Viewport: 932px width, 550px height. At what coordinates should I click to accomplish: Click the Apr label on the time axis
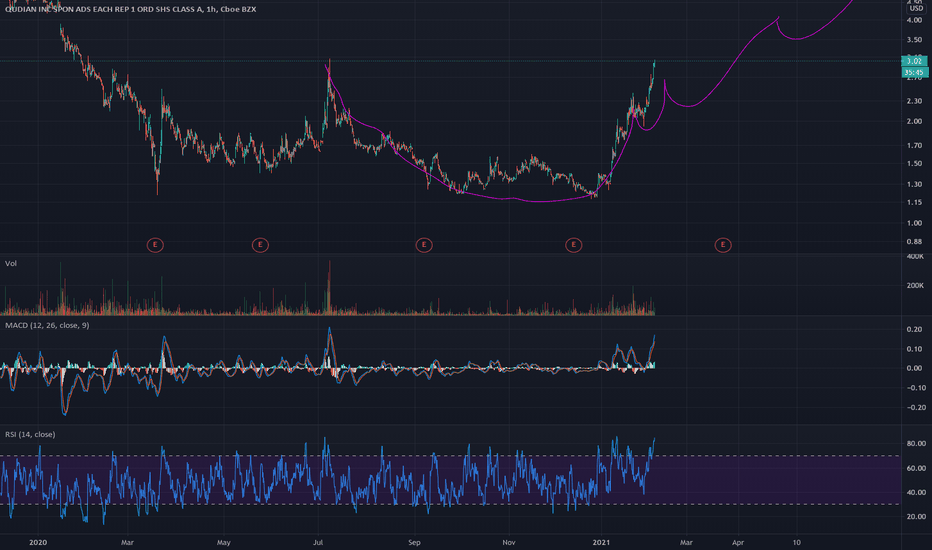(738, 542)
